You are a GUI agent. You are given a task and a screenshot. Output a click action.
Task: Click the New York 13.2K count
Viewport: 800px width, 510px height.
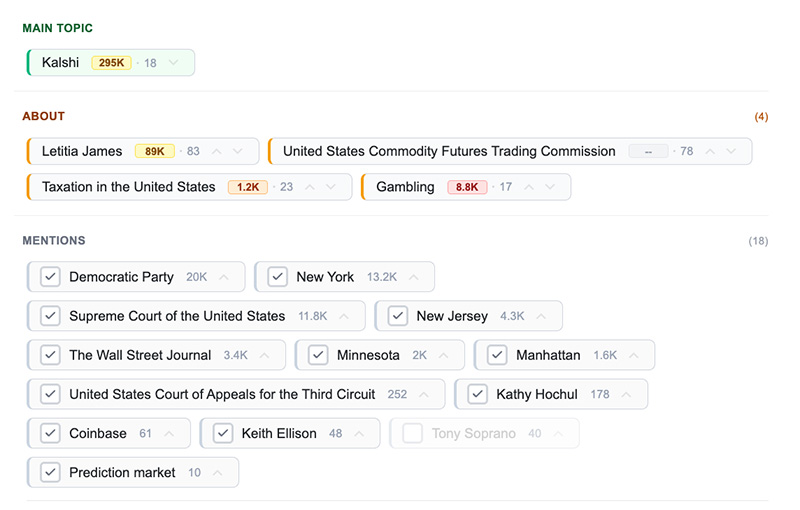pyautogui.click(x=382, y=277)
